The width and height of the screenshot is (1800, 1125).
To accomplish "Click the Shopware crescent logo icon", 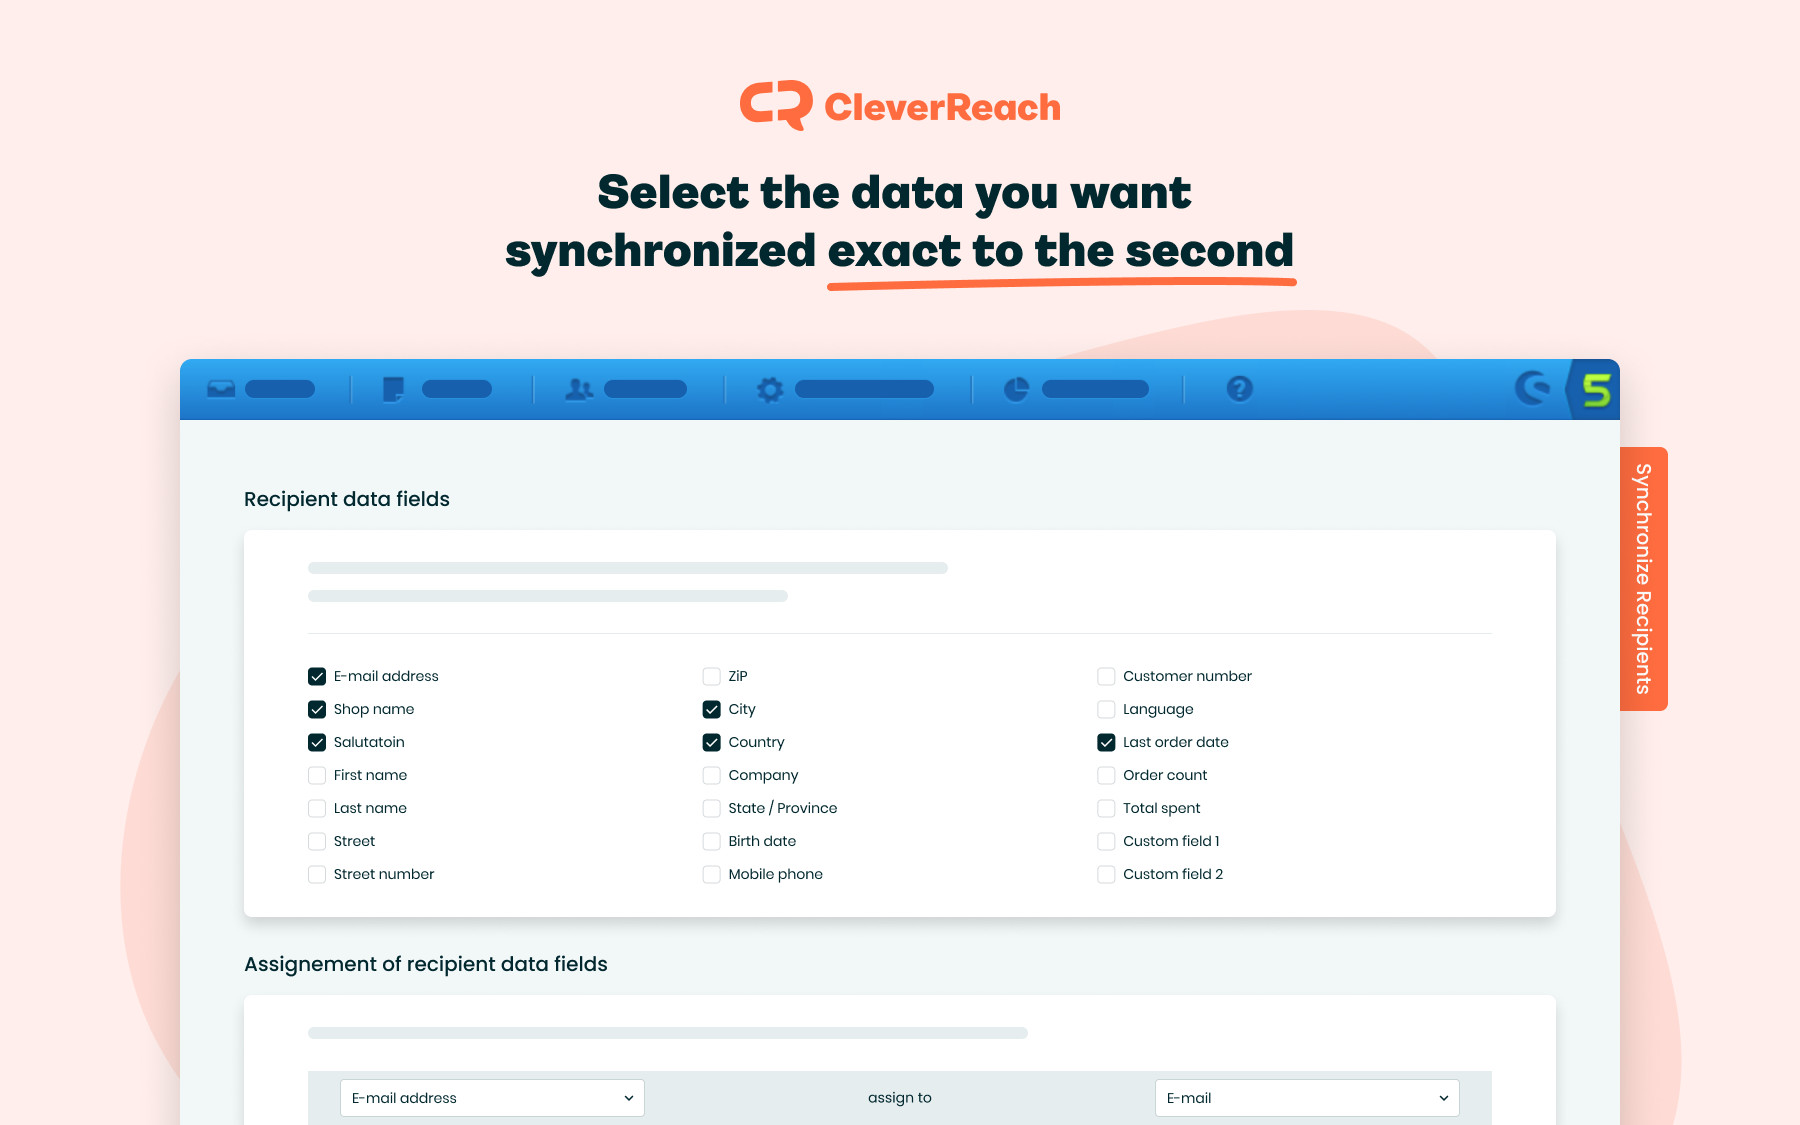I will click(x=1534, y=388).
